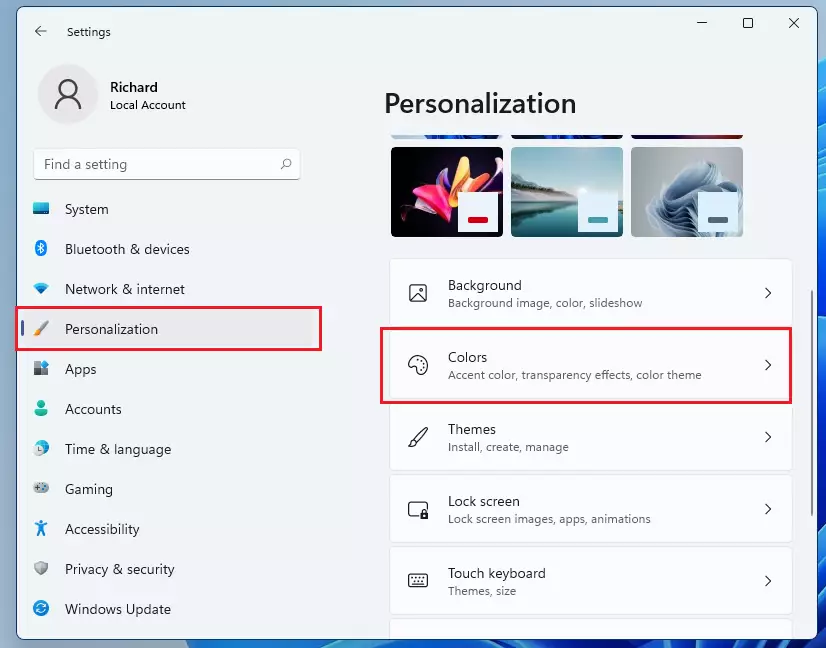Minimize the Settings window
This screenshot has height=648, width=826.
click(702, 23)
